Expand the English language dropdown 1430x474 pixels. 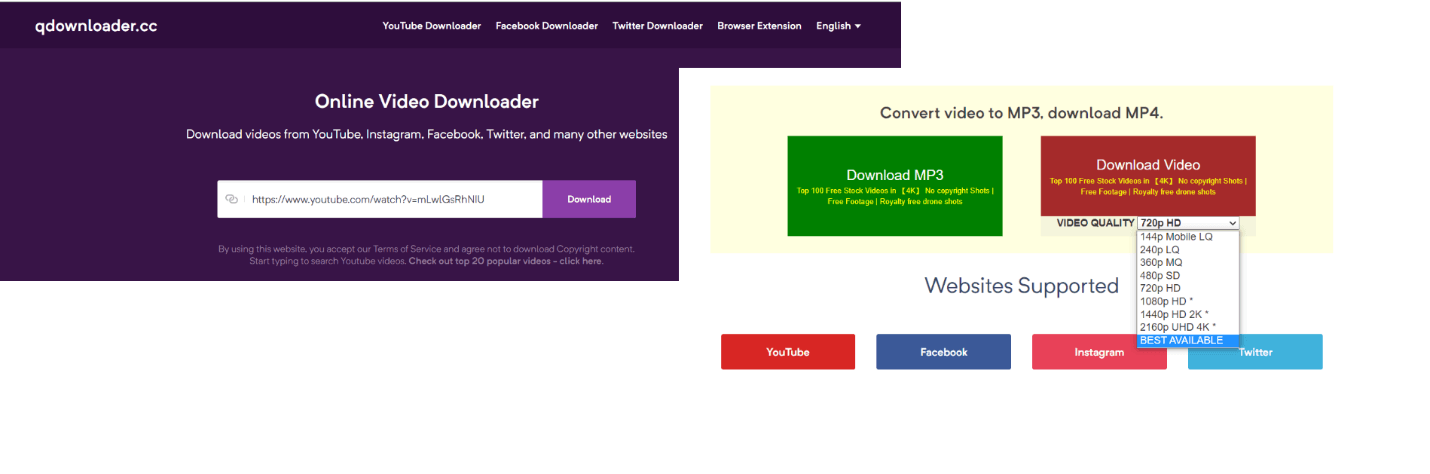coord(838,26)
